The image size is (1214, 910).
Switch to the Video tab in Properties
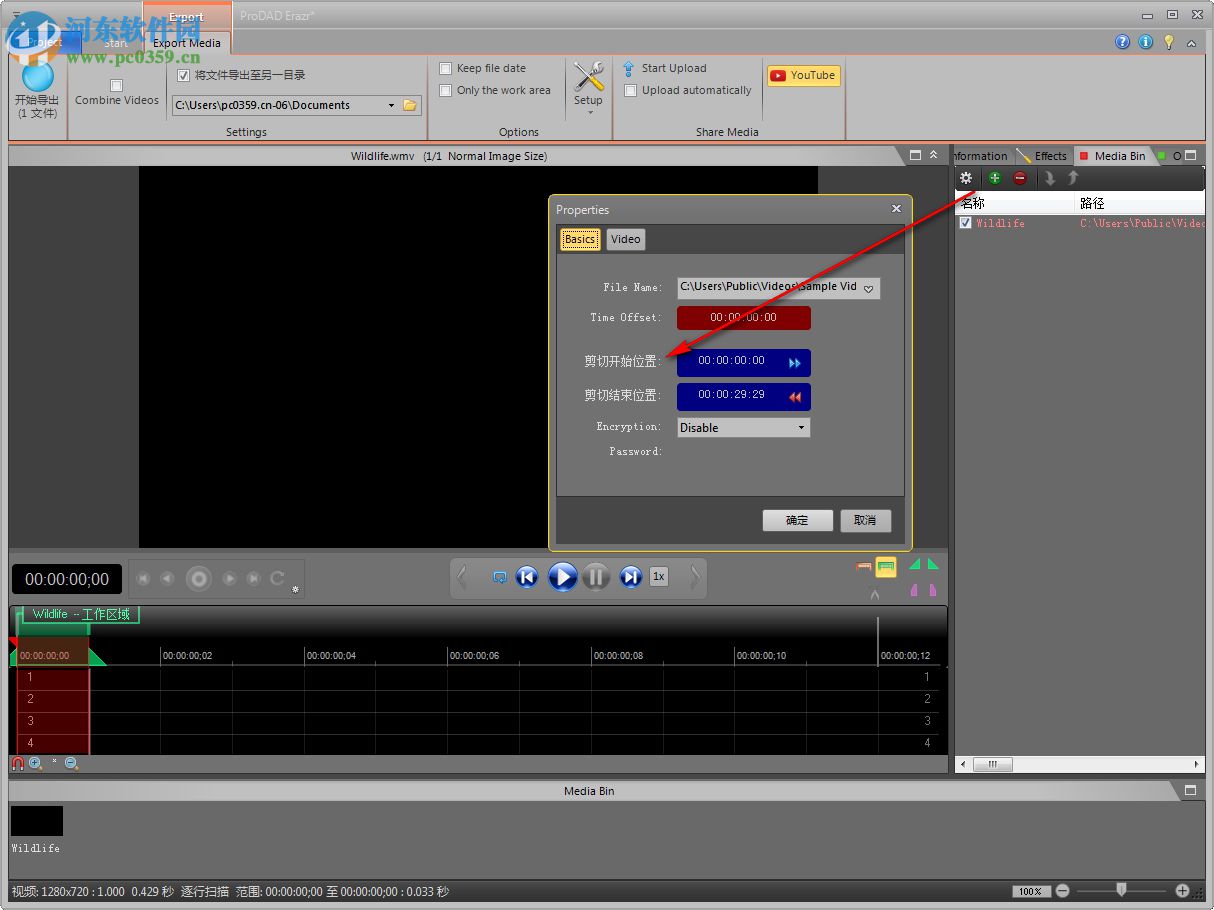click(625, 239)
